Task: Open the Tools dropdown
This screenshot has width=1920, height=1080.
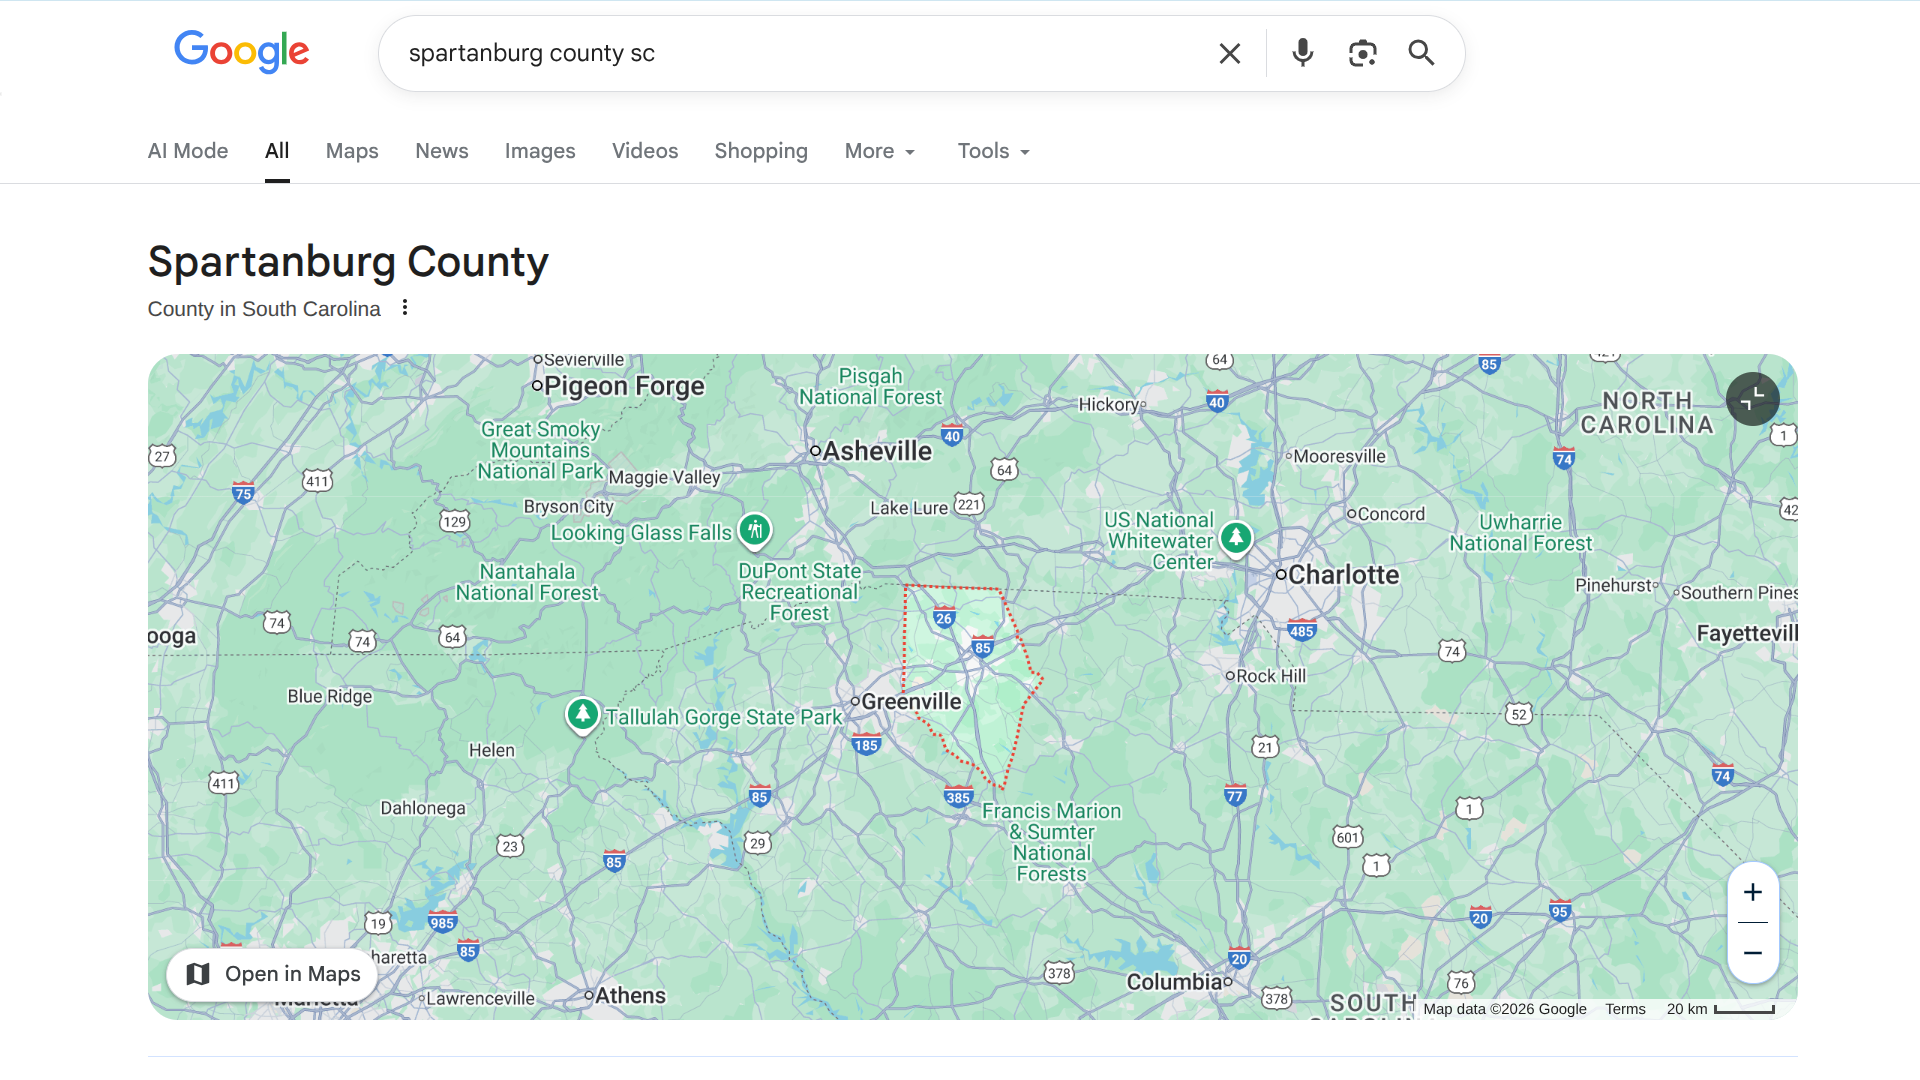Action: point(993,151)
